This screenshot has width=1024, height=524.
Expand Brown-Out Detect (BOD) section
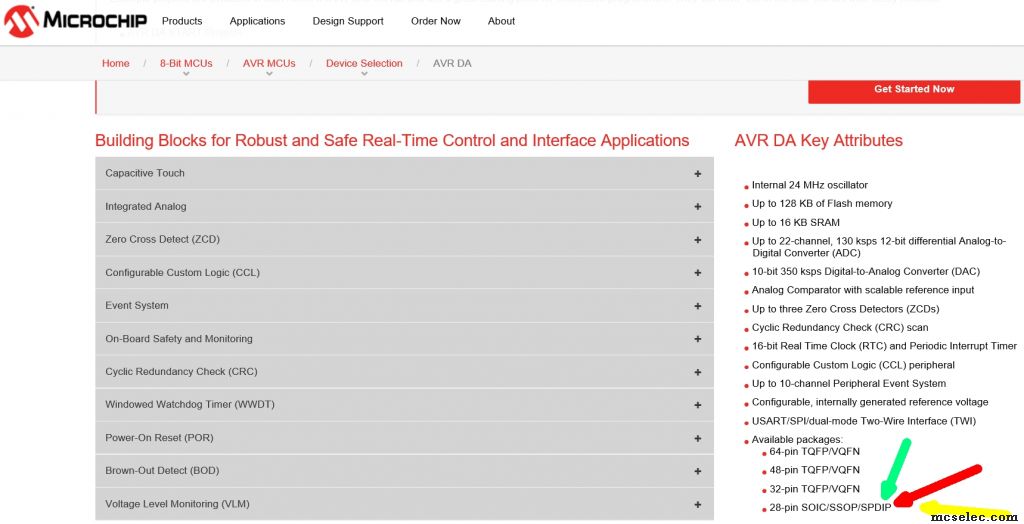point(404,470)
